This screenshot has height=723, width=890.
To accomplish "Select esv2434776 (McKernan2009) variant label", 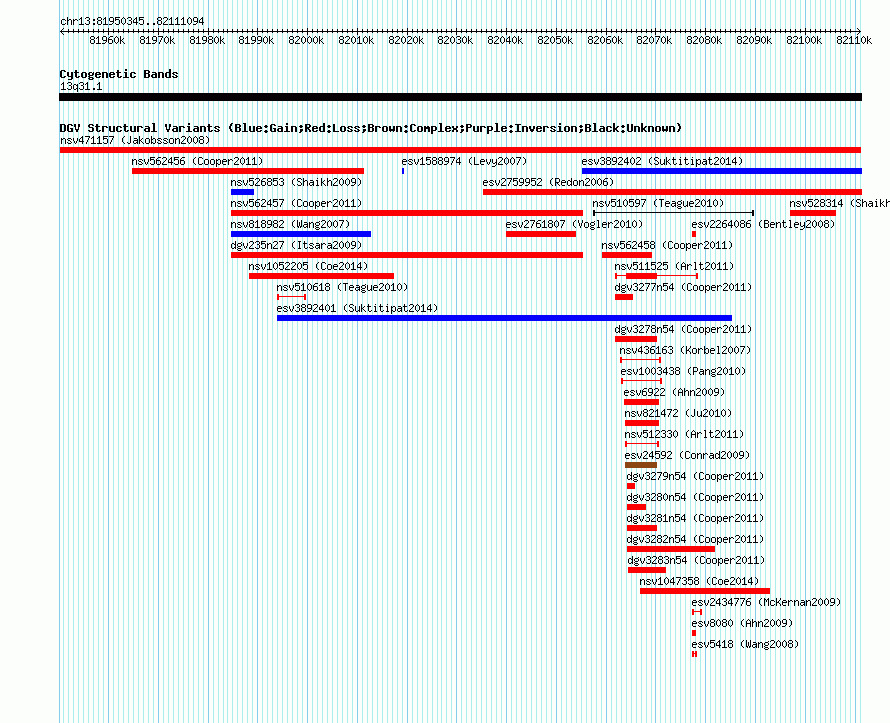I will pyautogui.click(x=766, y=602).
